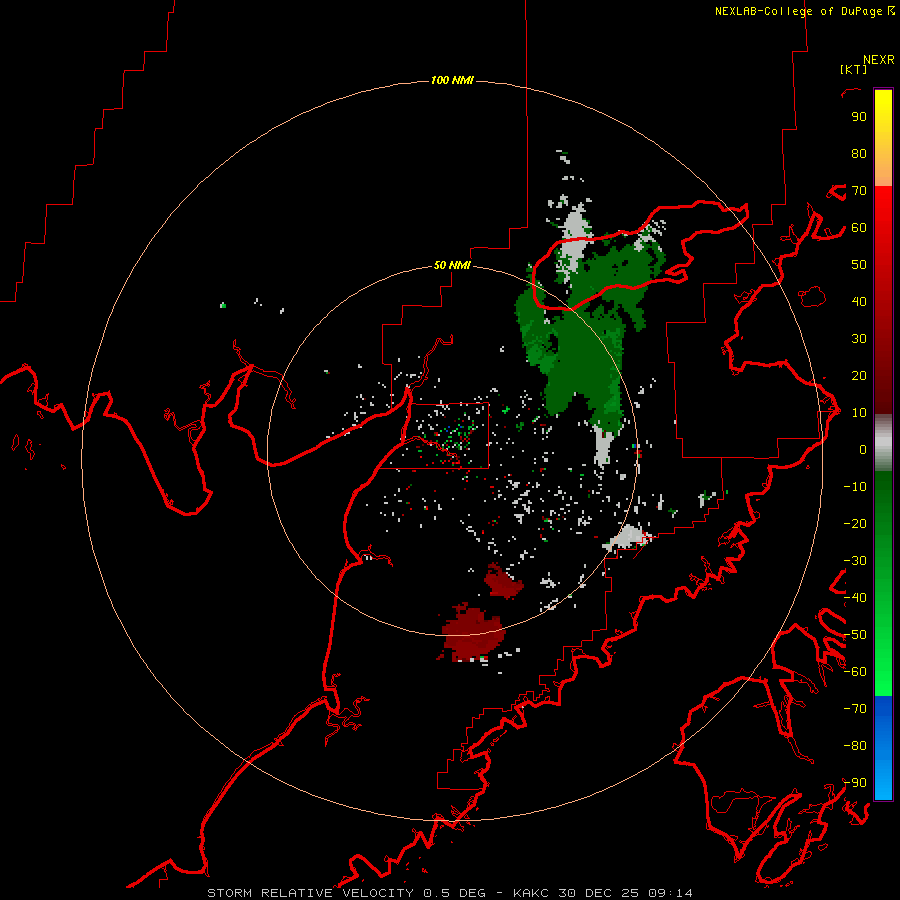Click the 90 value on velocity scale
Image resolution: width=900 pixels, height=900 pixels.
(x=859, y=117)
